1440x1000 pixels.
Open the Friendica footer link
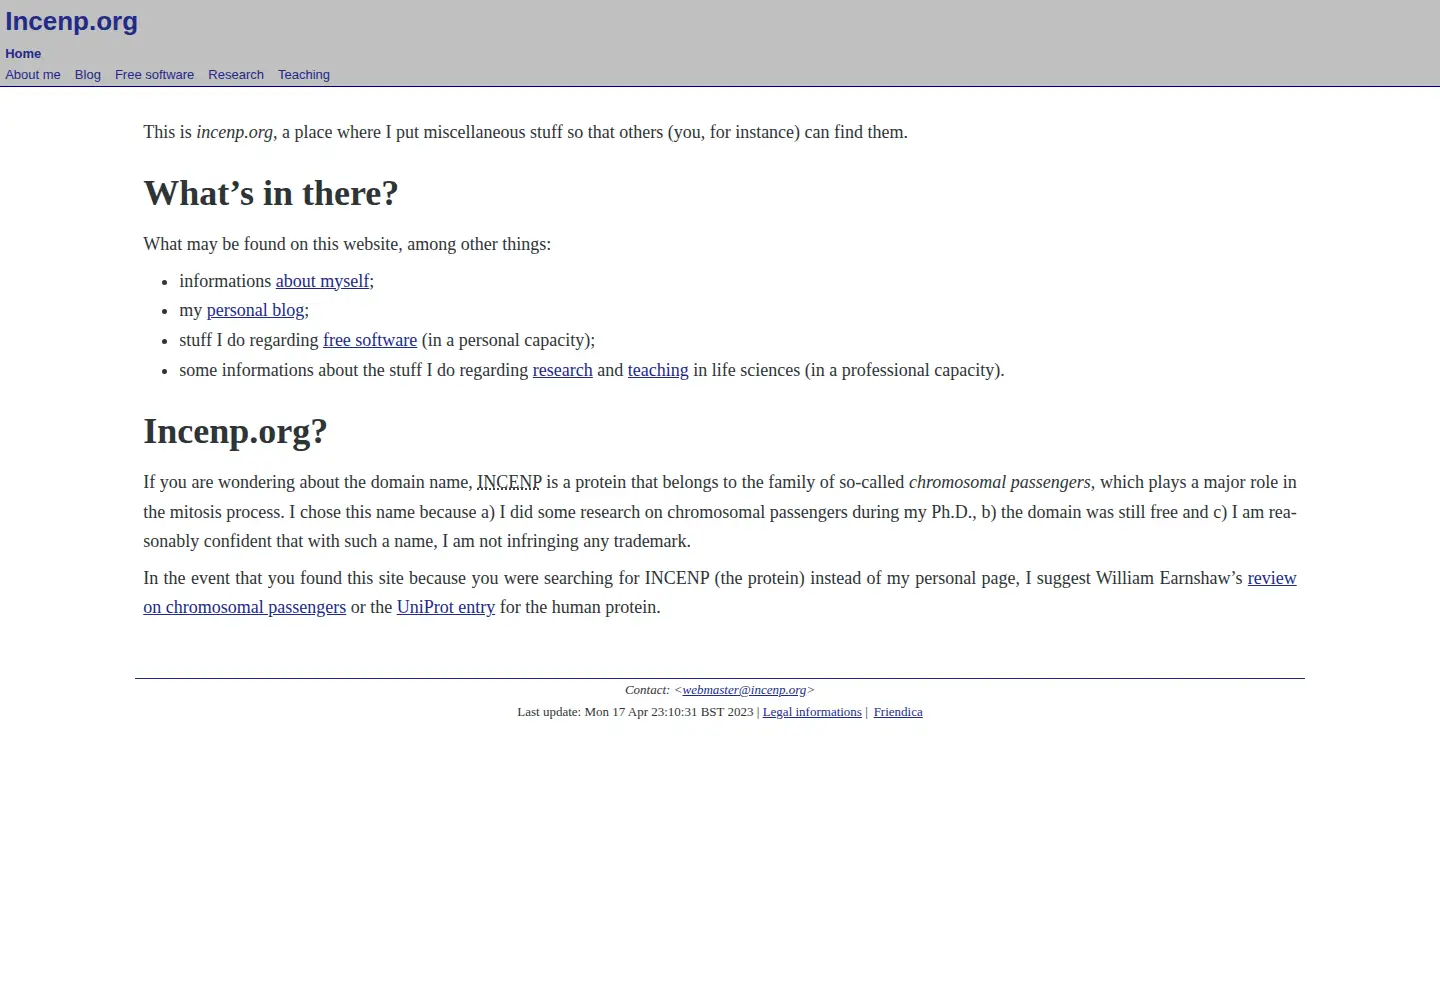tap(898, 712)
